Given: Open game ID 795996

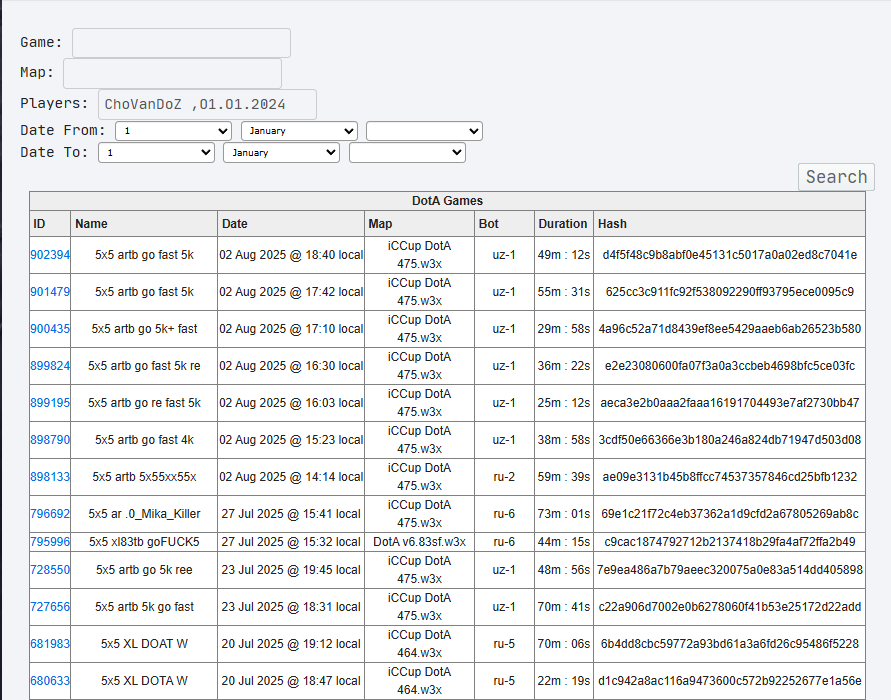Looking at the screenshot, I should pos(50,541).
